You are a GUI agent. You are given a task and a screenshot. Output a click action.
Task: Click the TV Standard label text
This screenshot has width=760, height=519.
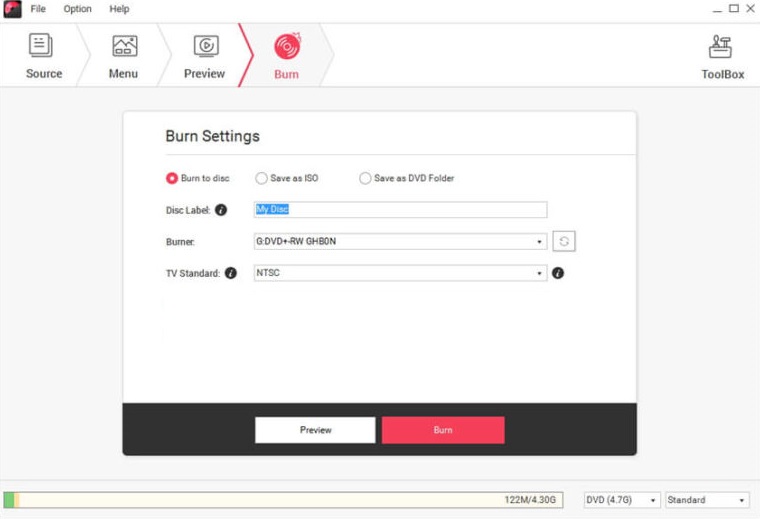(193, 273)
